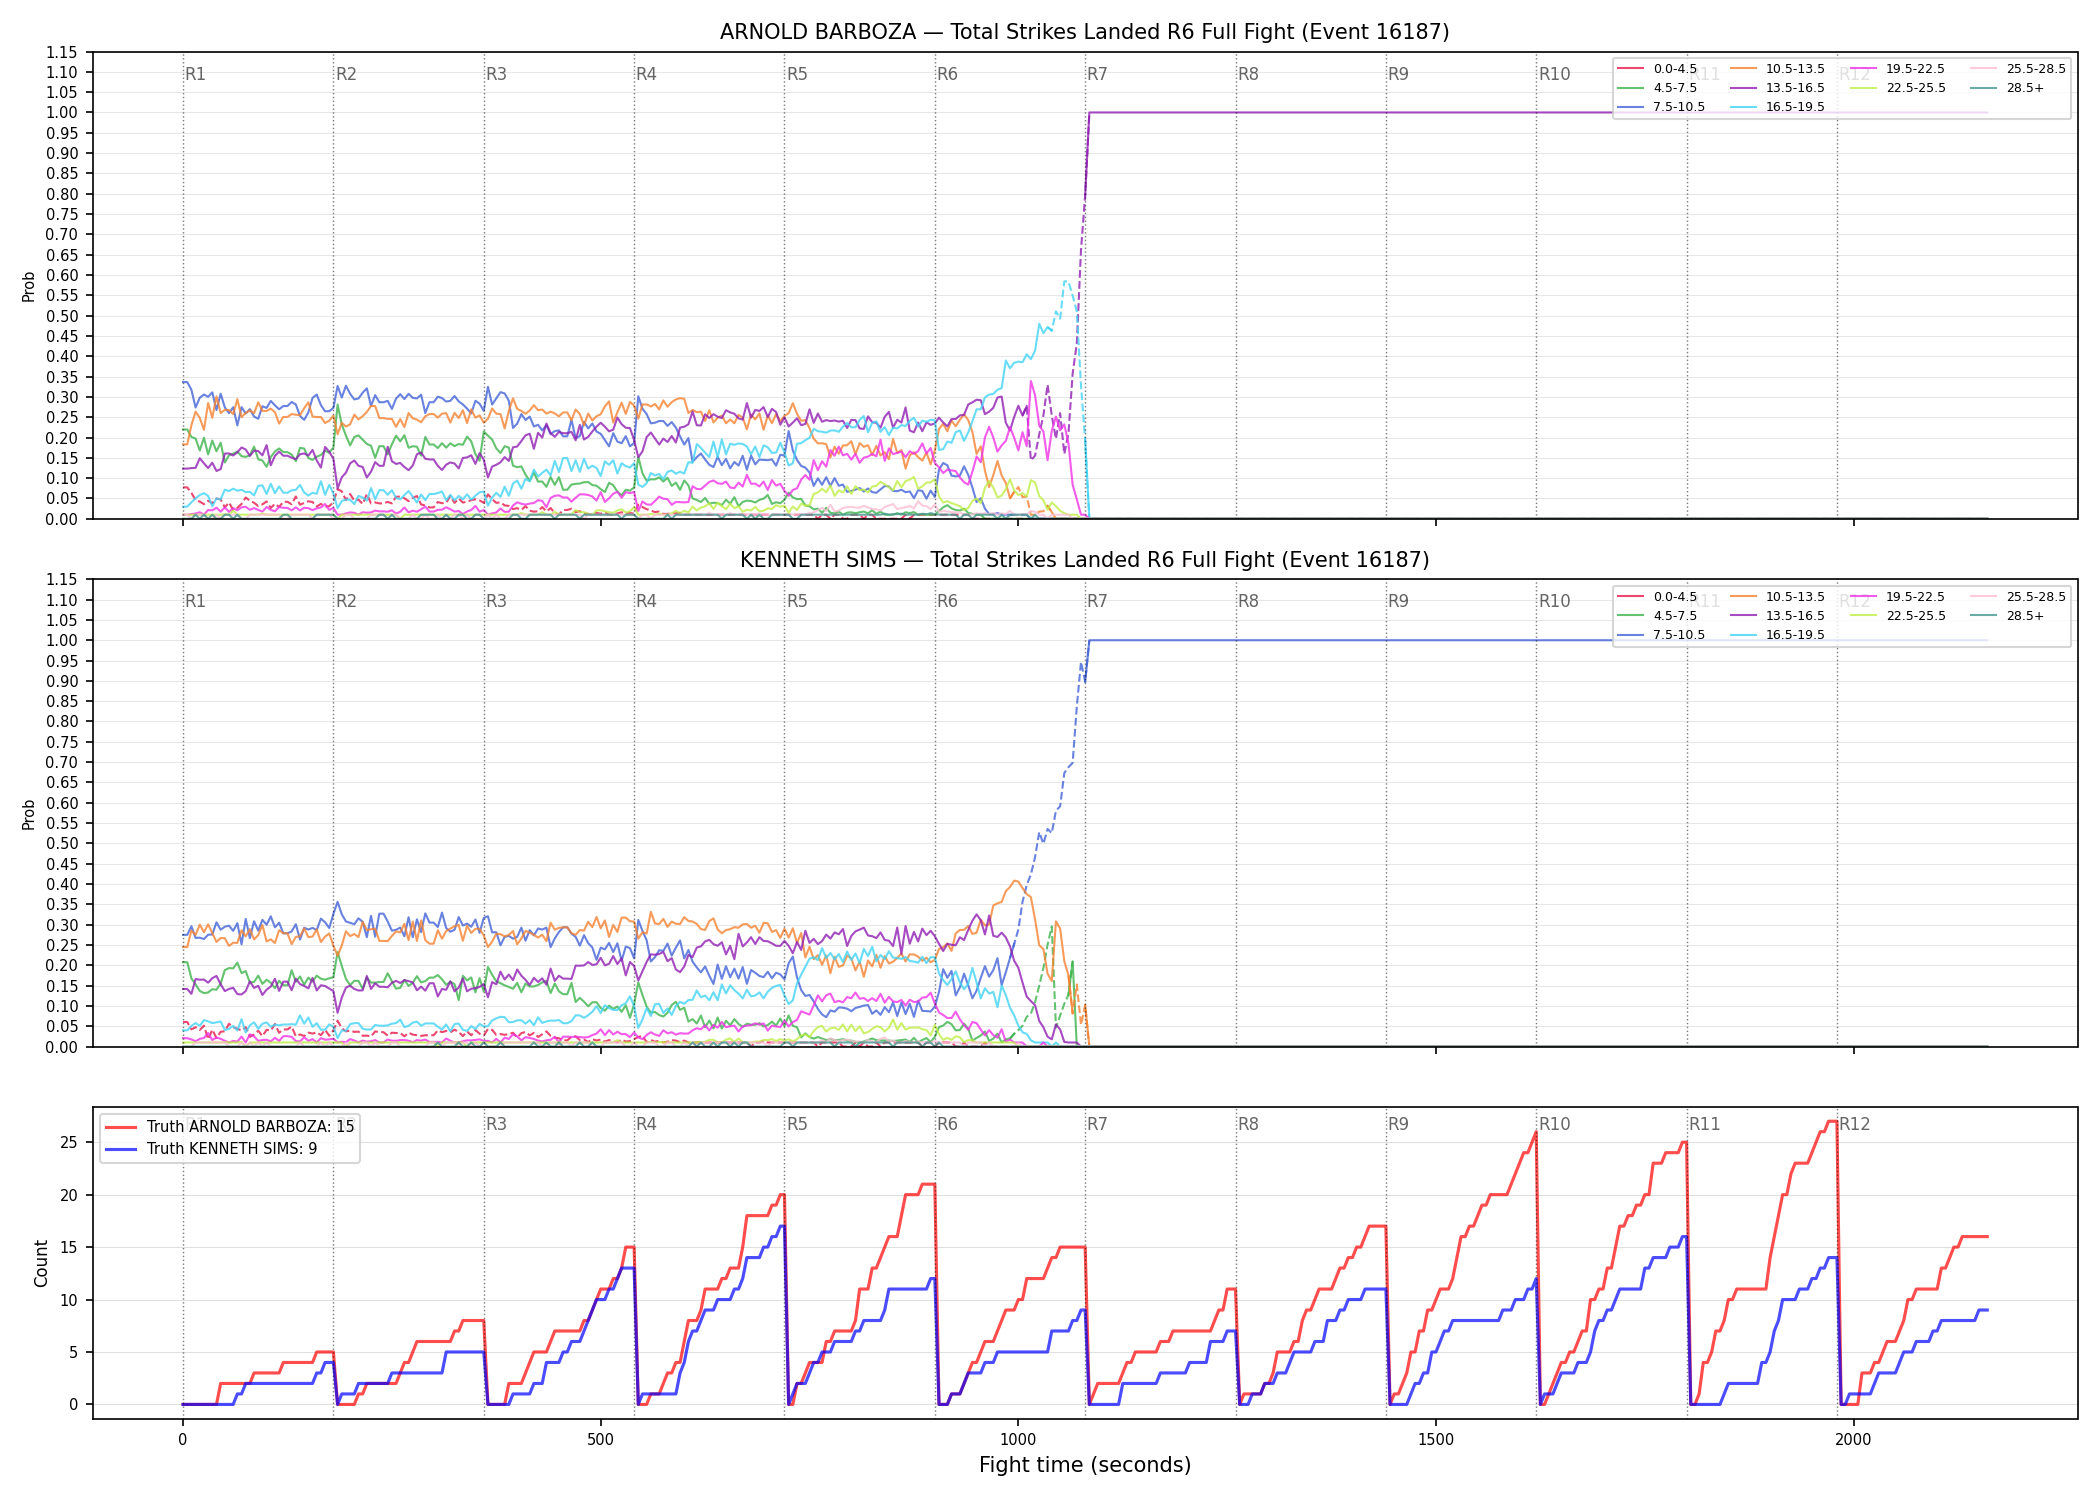The image size is (2100, 1500).
Task: Click the 7.5-10.5 line sample in the Sims legend
Action: tap(1631, 635)
